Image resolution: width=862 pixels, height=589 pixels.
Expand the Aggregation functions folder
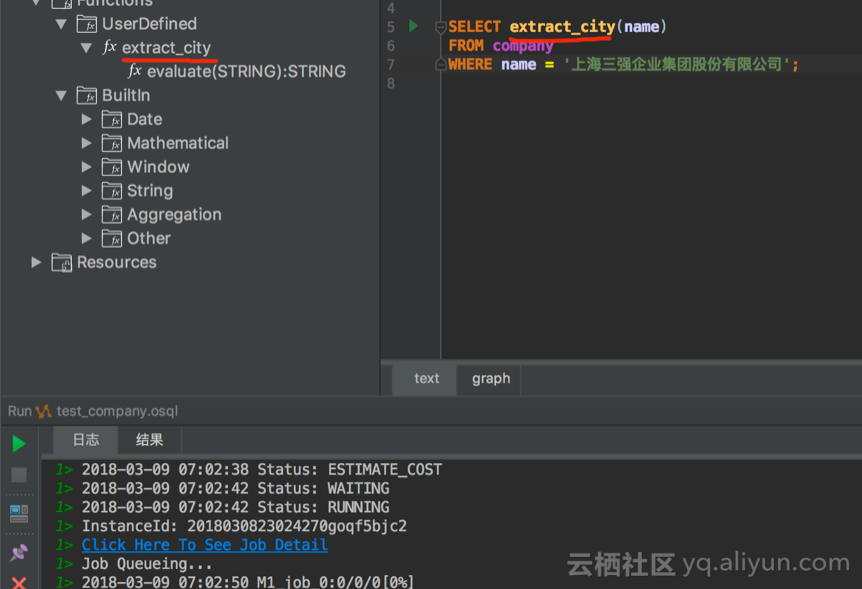86,214
